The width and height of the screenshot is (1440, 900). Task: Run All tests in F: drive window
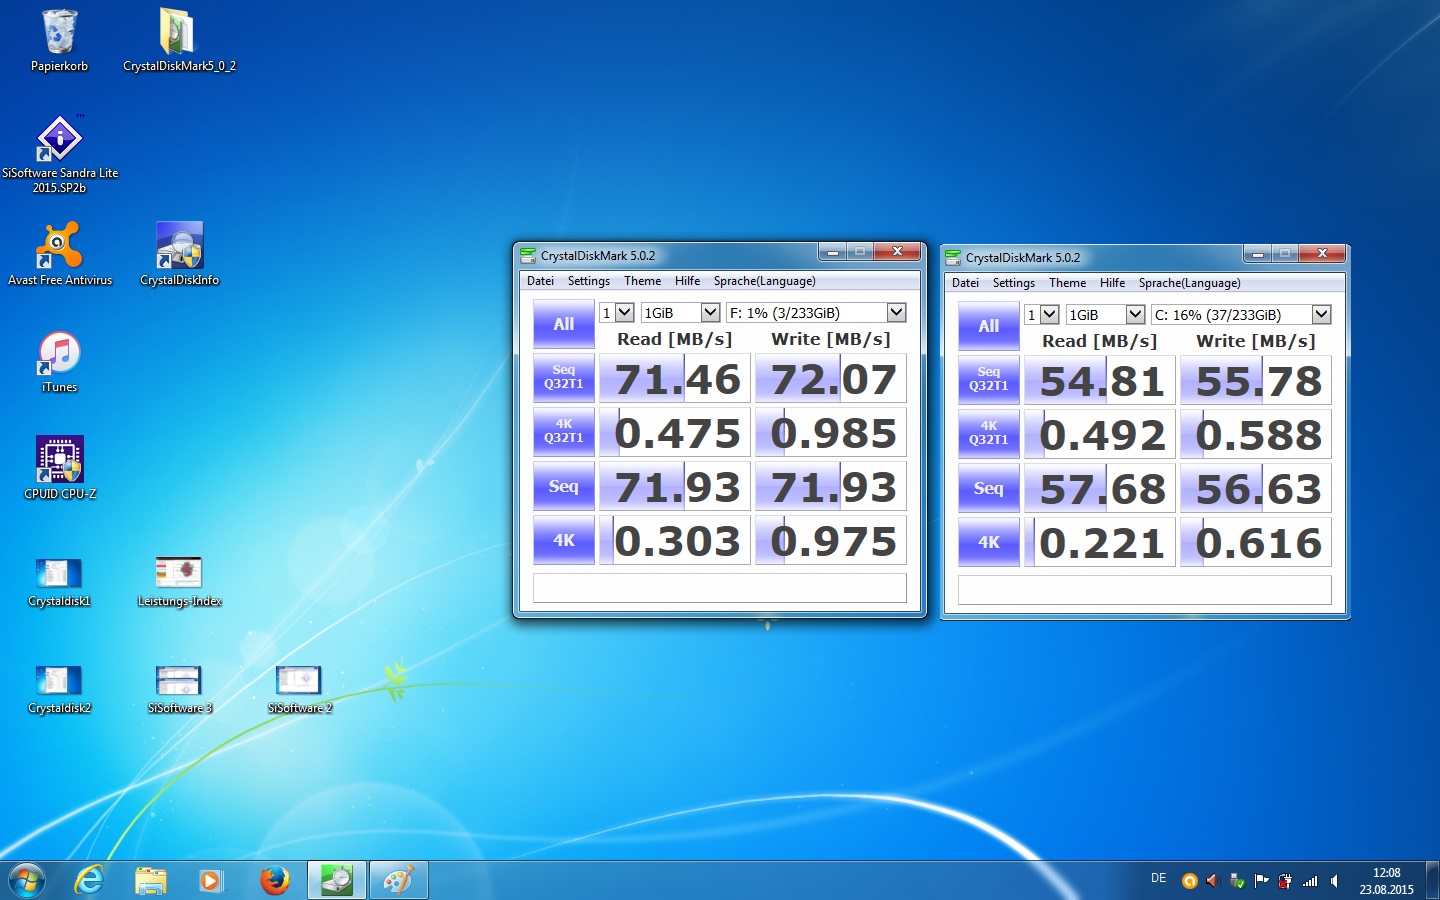pyautogui.click(x=564, y=324)
